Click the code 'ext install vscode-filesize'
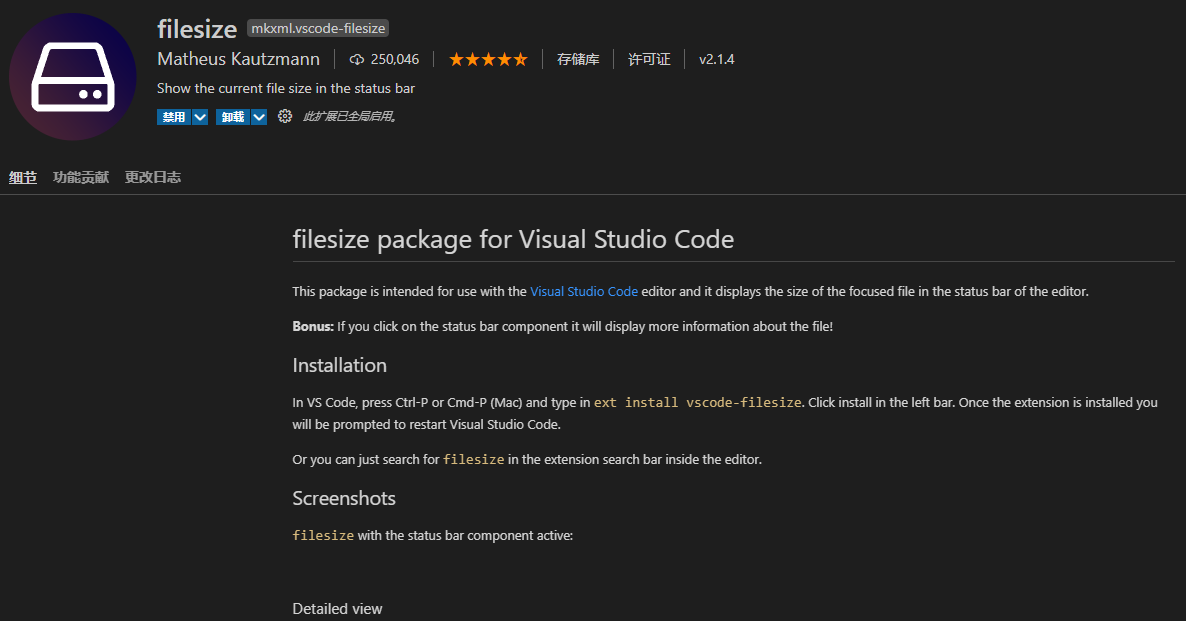The image size is (1186, 621). [x=697, y=402]
